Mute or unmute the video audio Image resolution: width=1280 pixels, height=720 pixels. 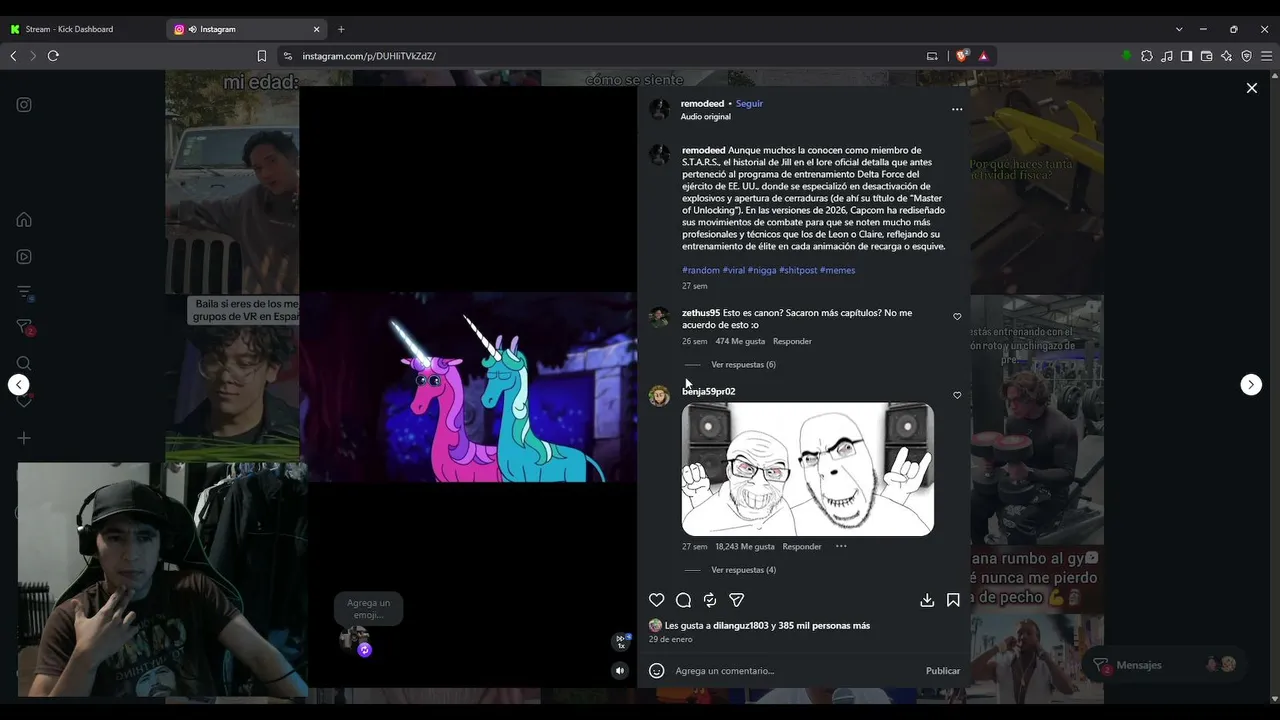620,671
